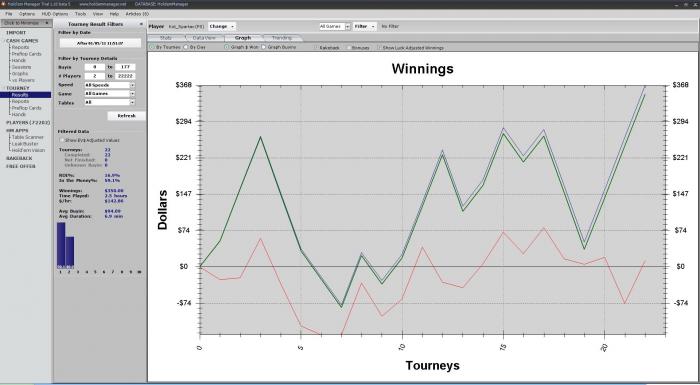The width and height of the screenshot is (700, 385).
Task: Switch to the Data View tab
Action: (204, 38)
